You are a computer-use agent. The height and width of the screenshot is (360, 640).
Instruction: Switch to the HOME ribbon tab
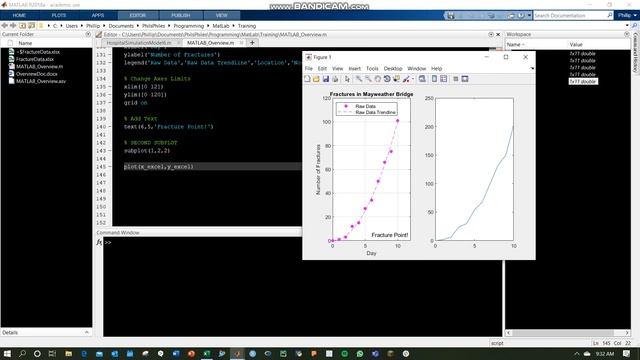pyautogui.click(x=19, y=16)
